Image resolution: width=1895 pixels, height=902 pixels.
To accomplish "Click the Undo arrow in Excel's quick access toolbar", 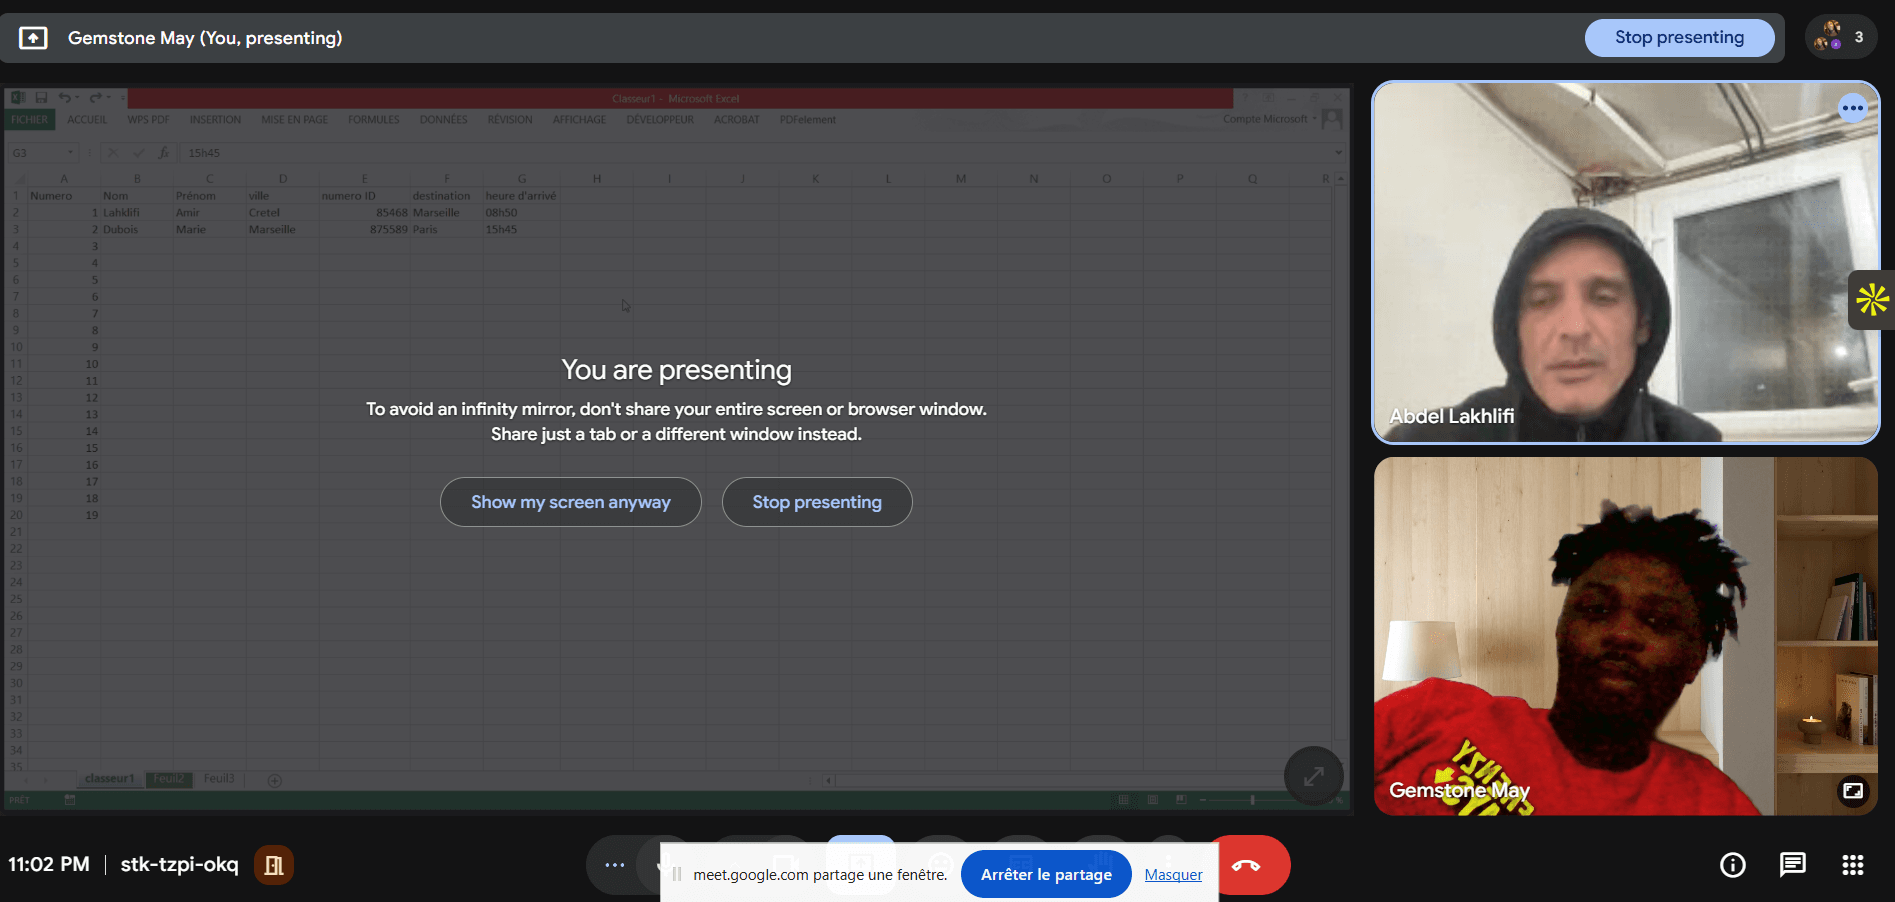I will (65, 98).
